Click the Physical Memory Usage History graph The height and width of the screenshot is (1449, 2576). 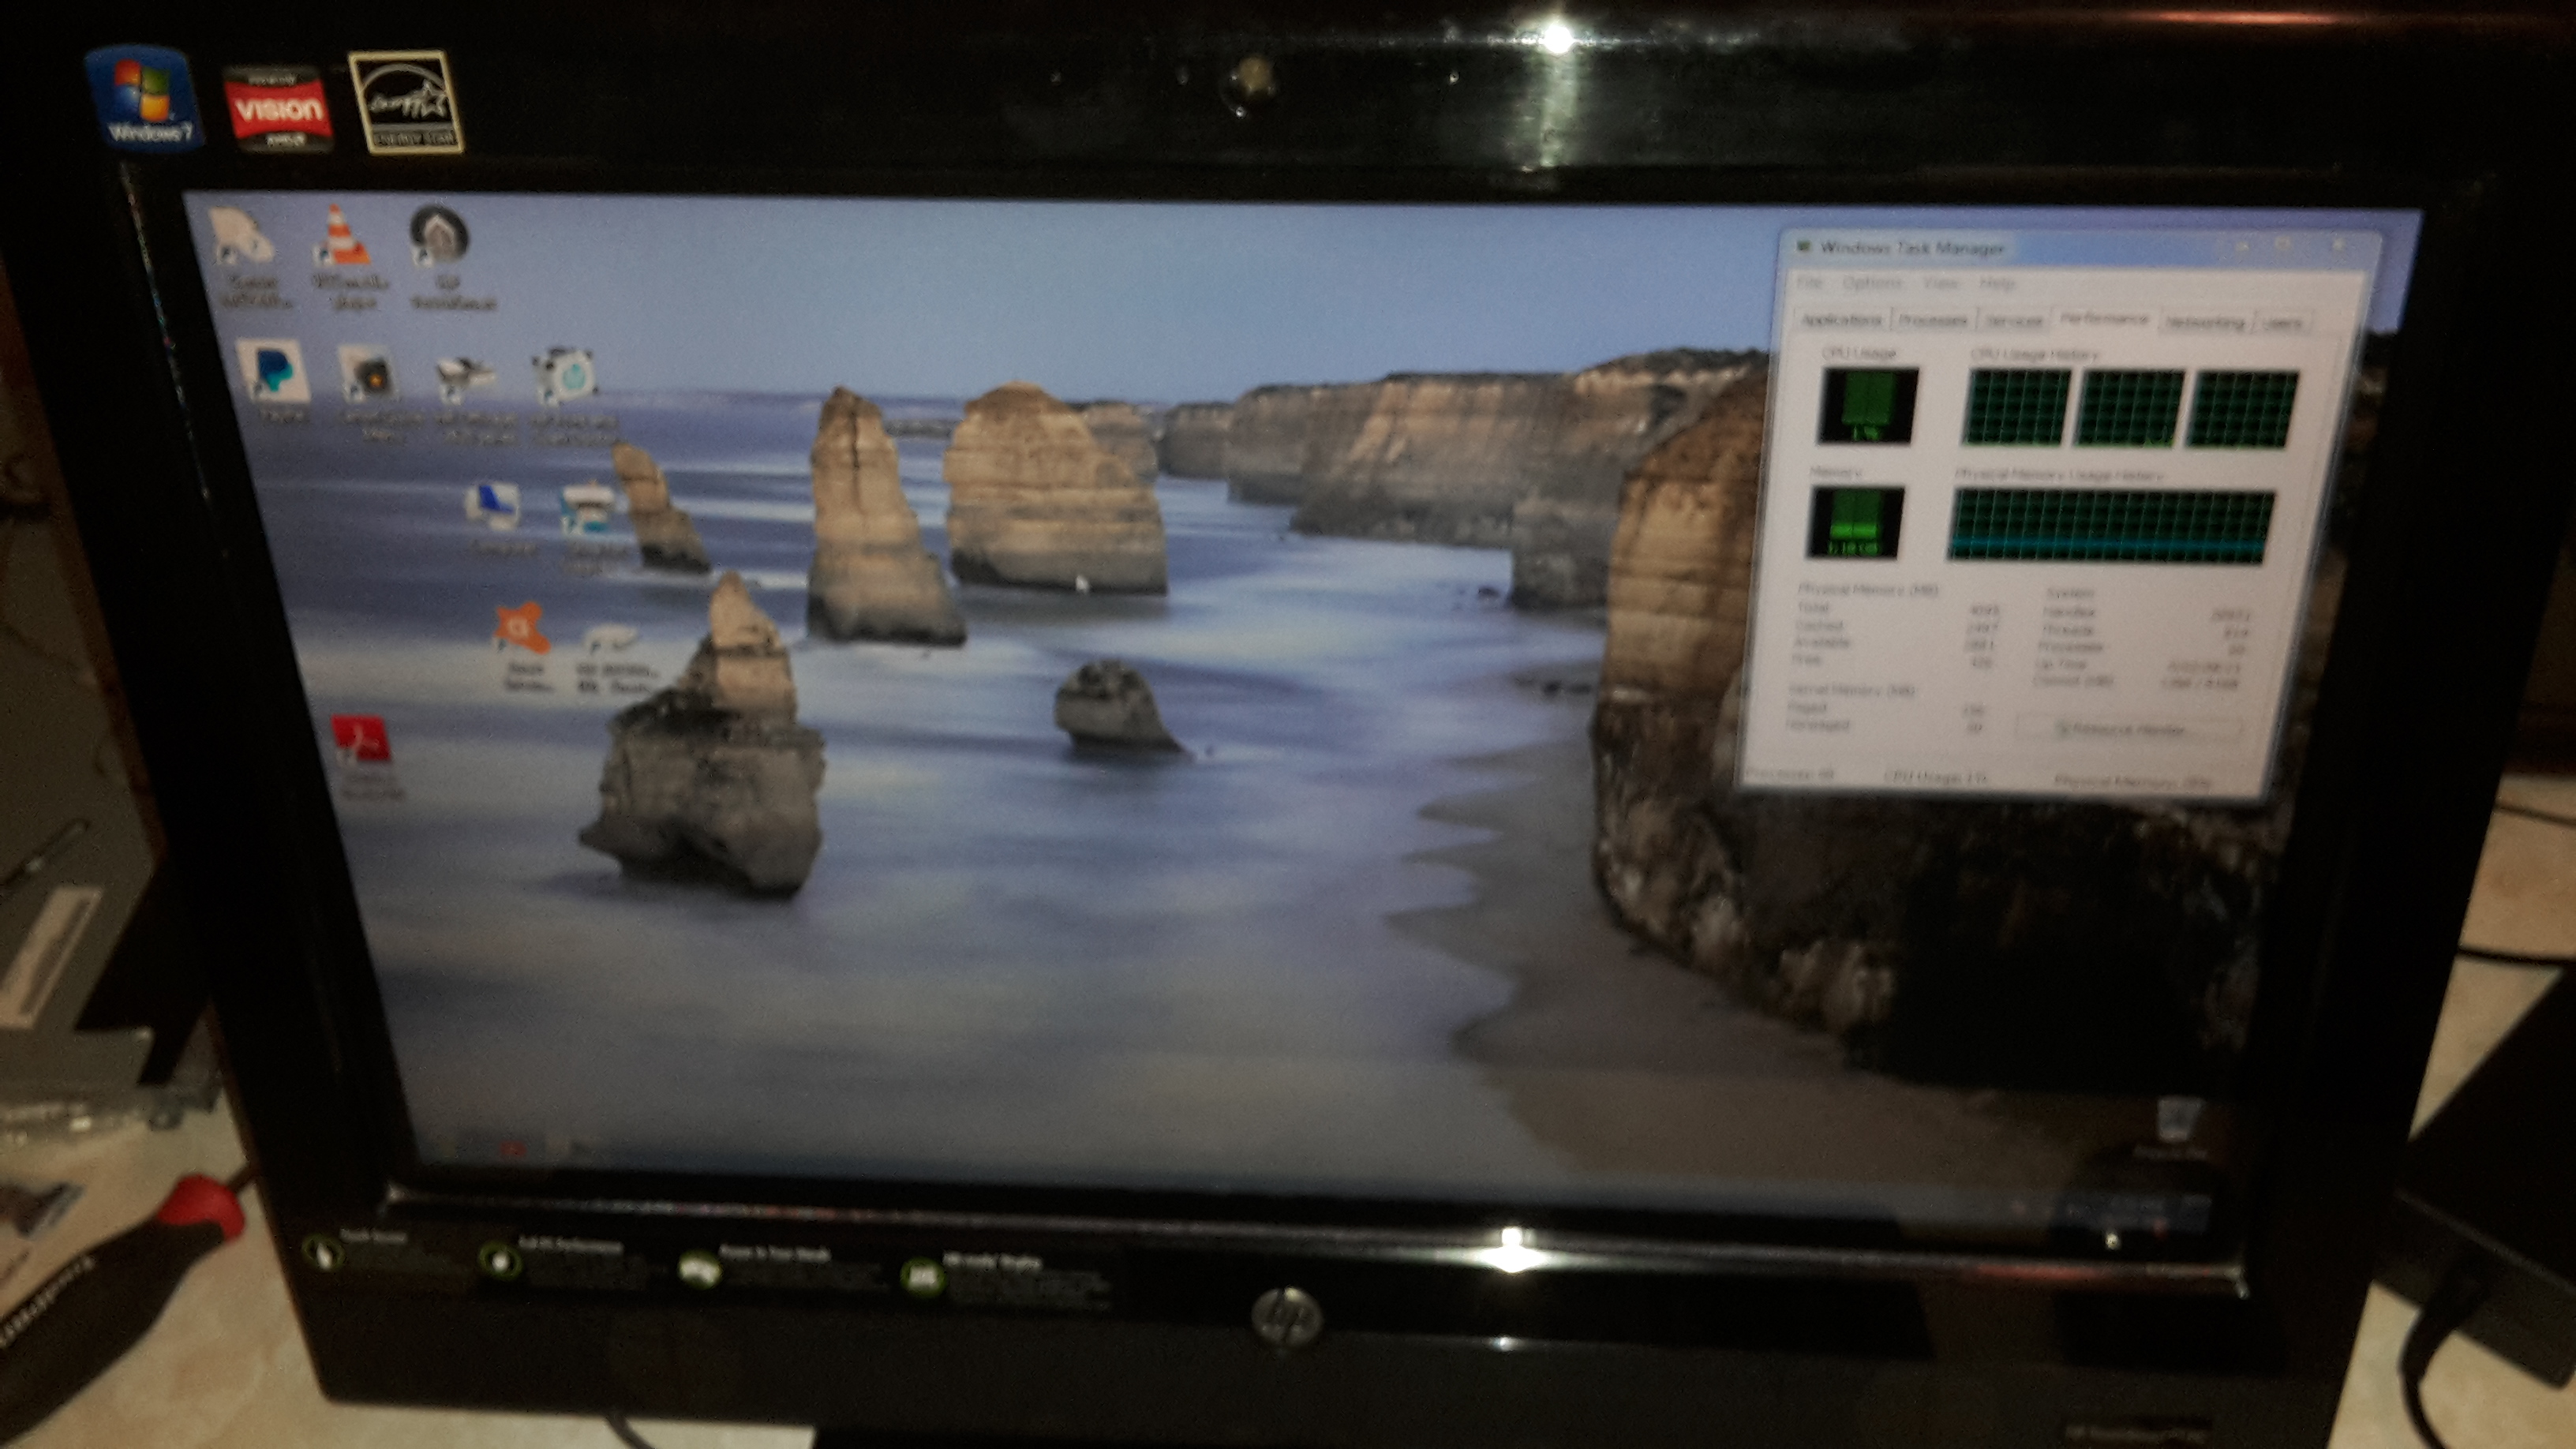coord(2110,525)
